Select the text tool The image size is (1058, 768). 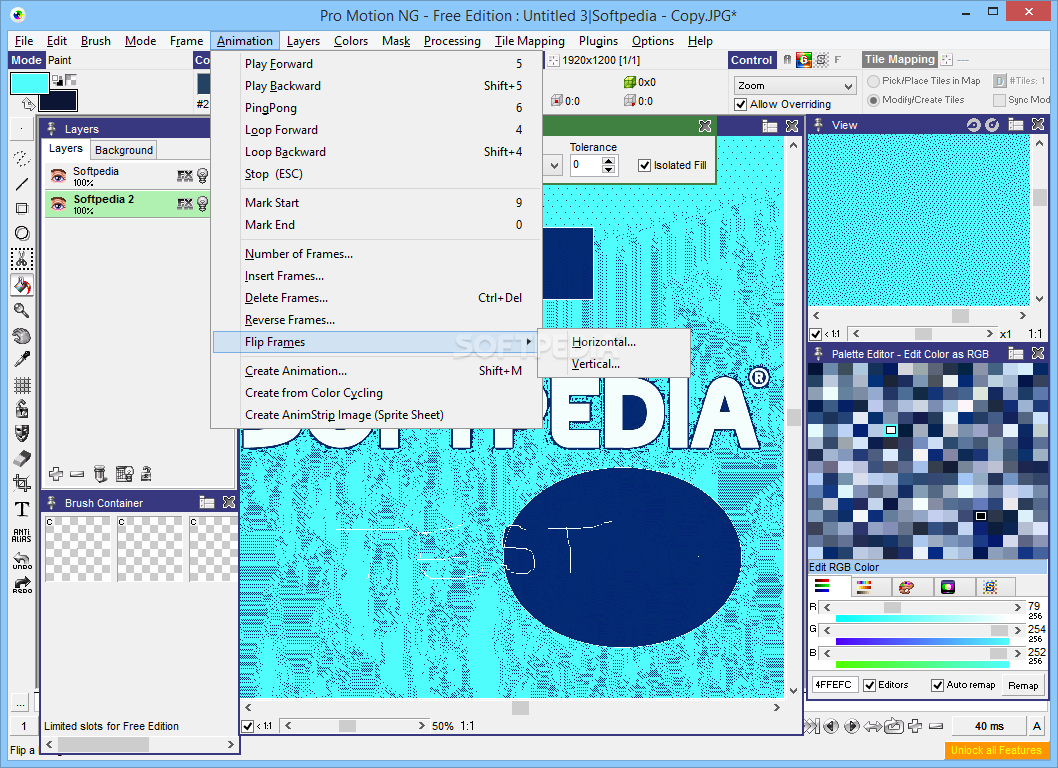click(22, 509)
